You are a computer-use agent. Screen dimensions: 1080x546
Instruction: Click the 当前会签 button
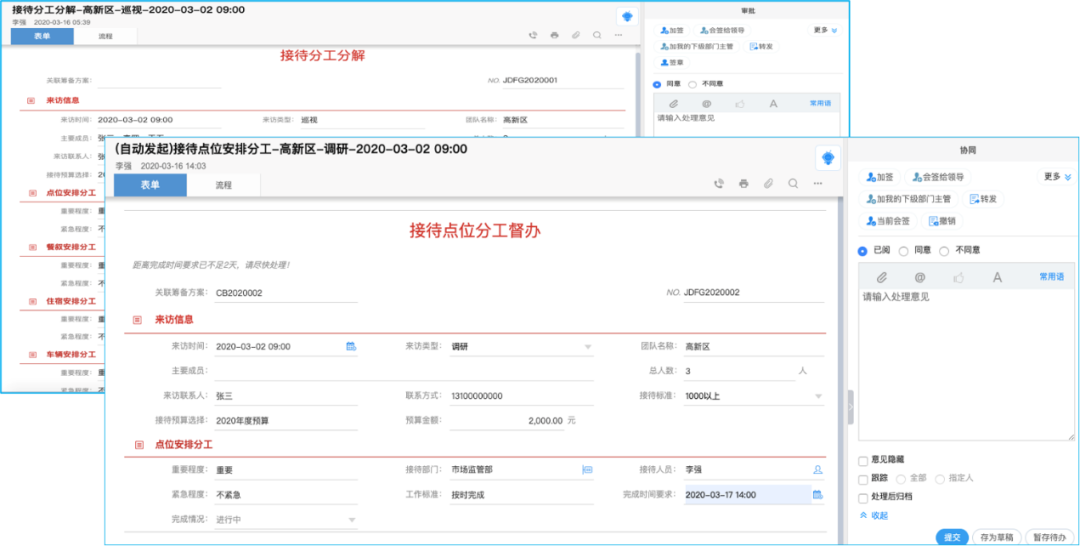point(888,221)
